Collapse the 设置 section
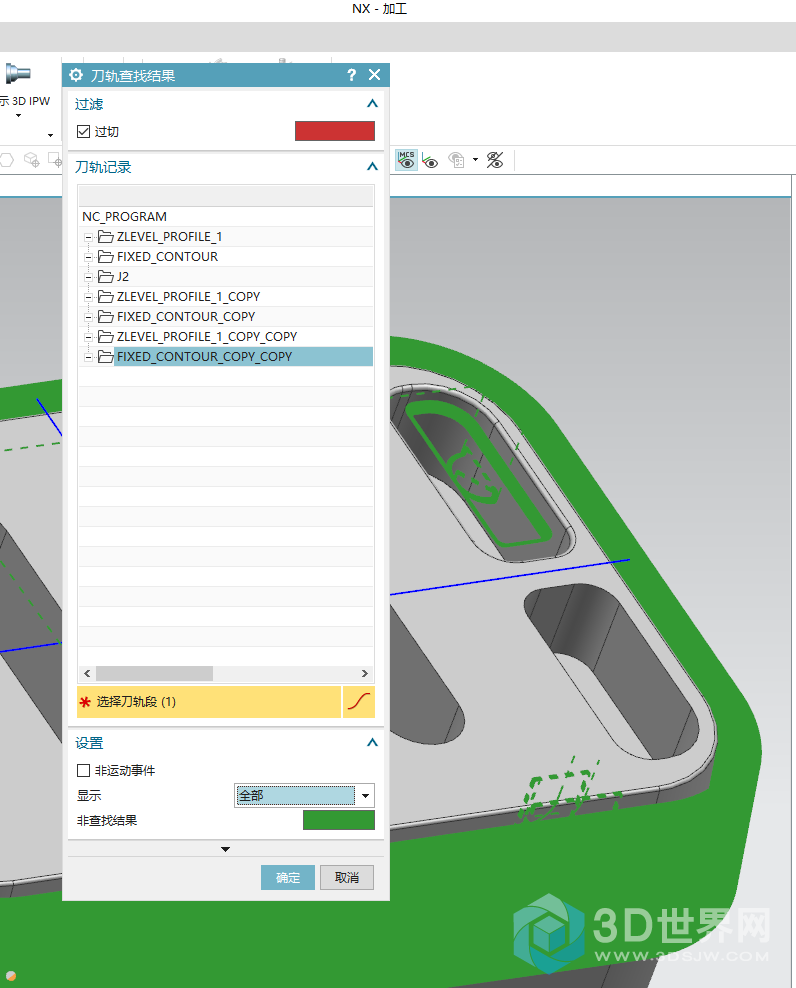This screenshot has height=988, width=796. pos(372,743)
